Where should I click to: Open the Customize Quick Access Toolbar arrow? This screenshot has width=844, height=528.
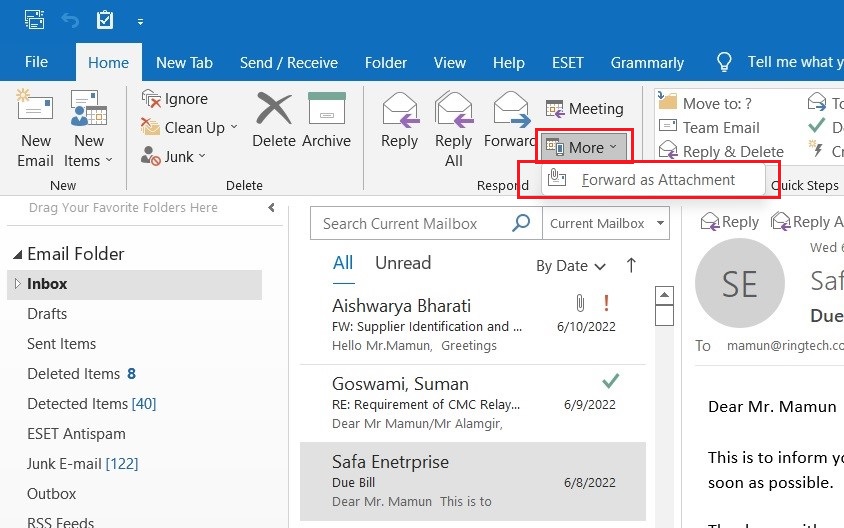pos(140,22)
